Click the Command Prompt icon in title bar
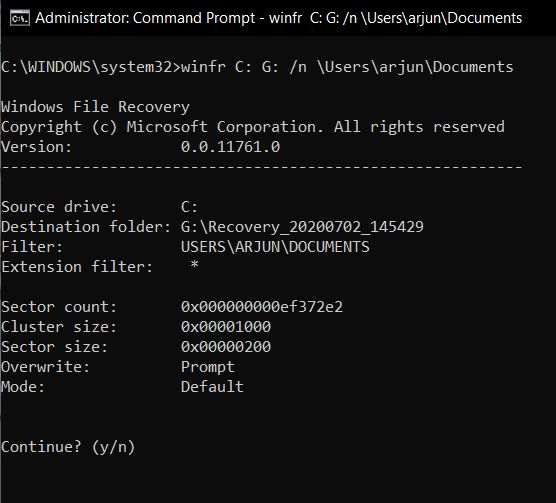The width and height of the screenshot is (556, 503). click(x=20, y=18)
